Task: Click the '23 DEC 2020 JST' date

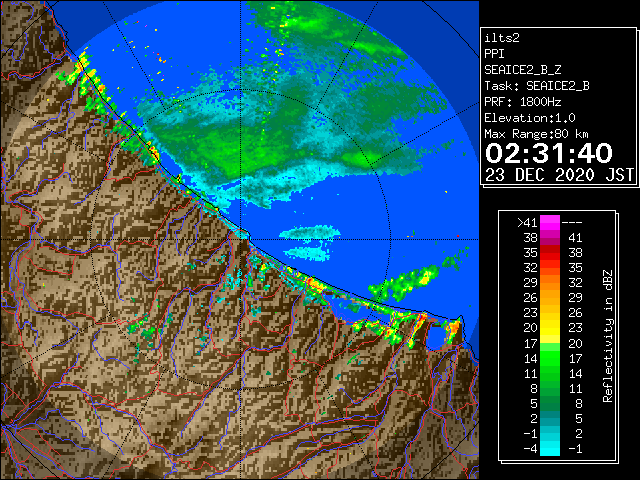Action: click(x=559, y=175)
